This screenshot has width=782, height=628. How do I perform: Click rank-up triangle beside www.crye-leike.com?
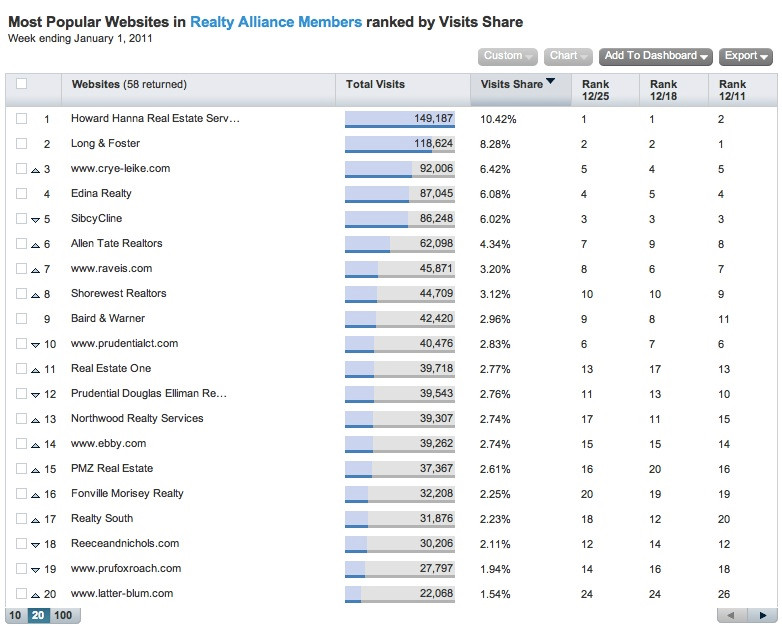pyautogui.click(x=35, y=170)
